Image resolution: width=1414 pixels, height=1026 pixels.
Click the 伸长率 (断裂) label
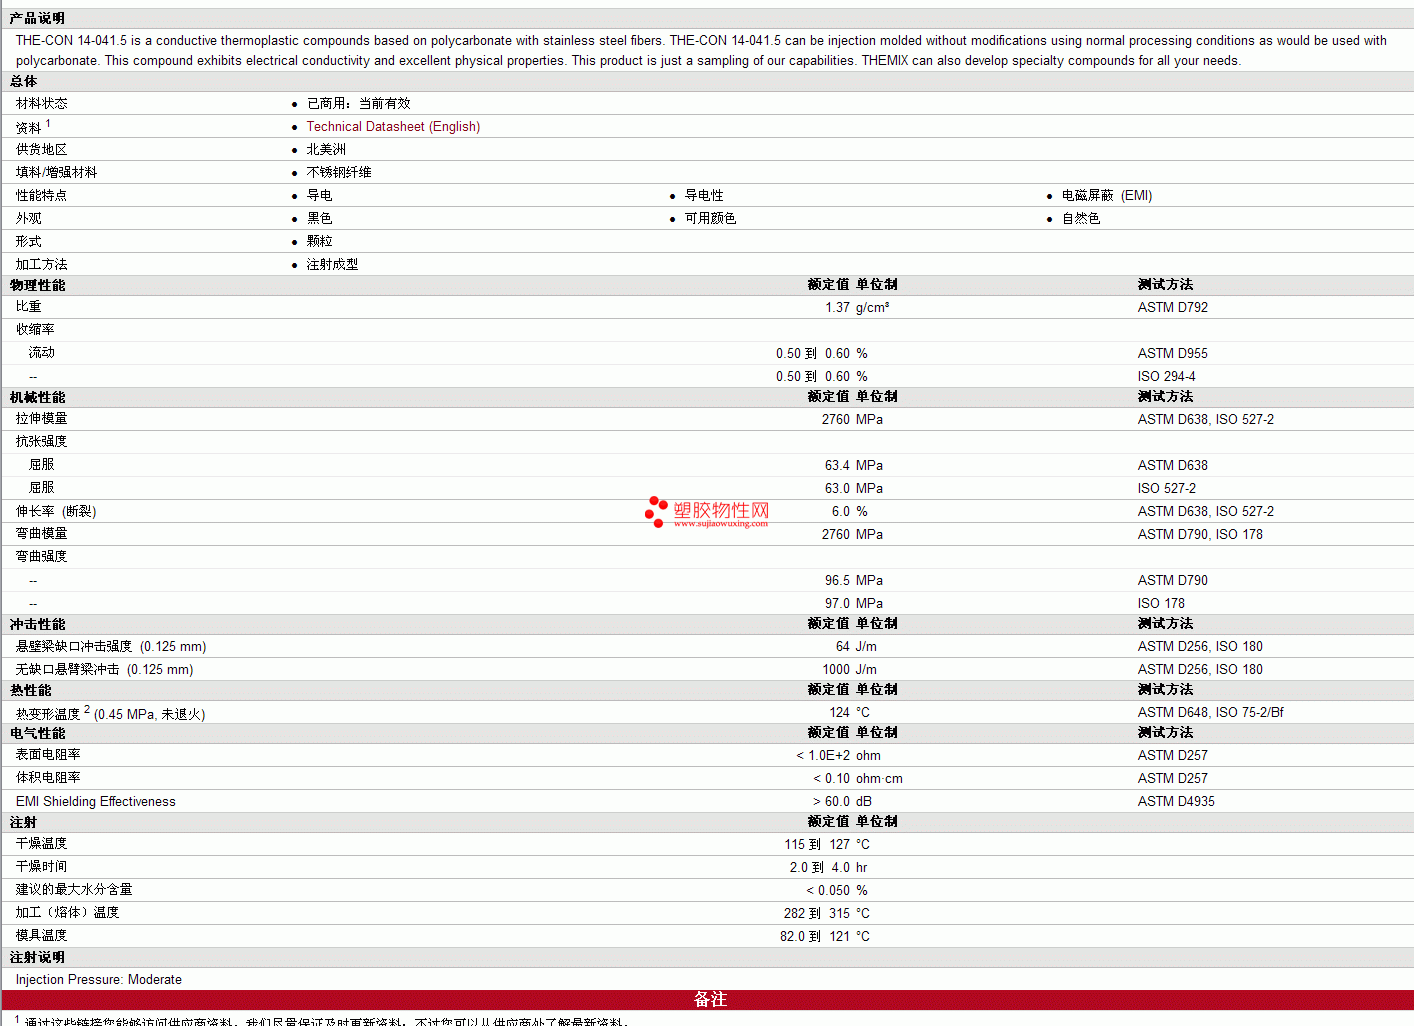click(56, 512)
